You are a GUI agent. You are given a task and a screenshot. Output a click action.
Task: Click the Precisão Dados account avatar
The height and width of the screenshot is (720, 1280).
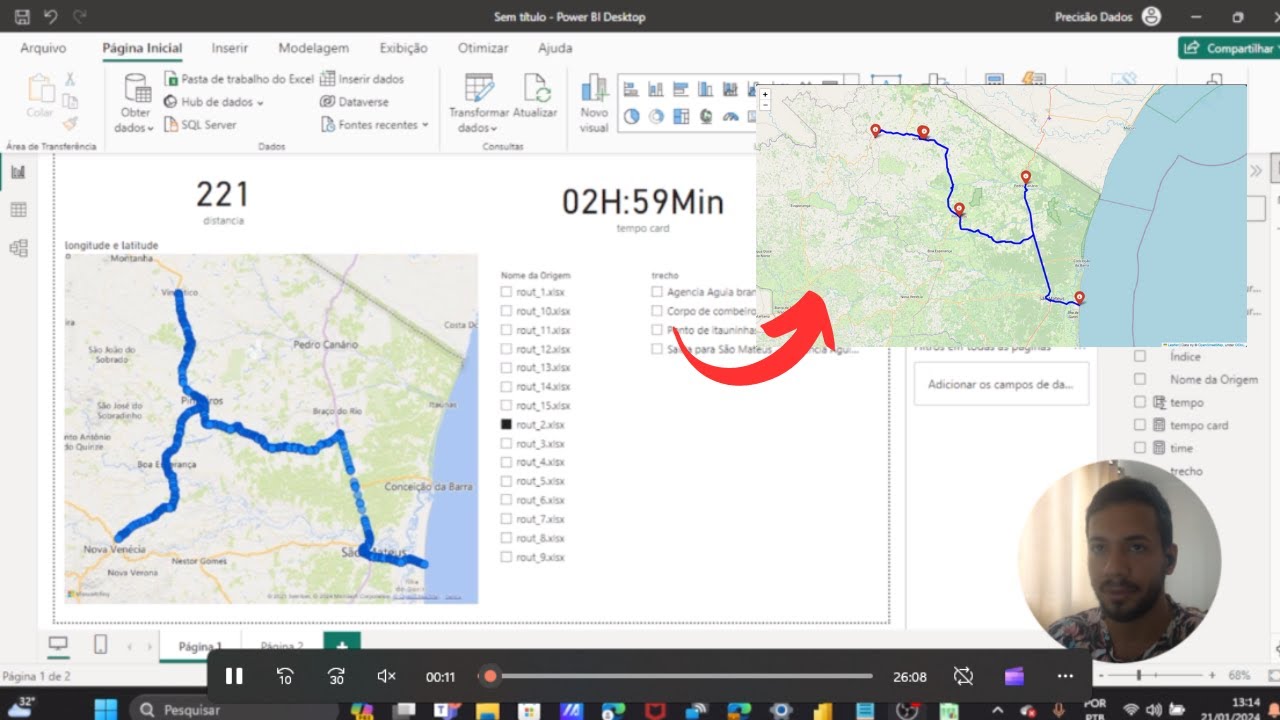pos(1152,17)
